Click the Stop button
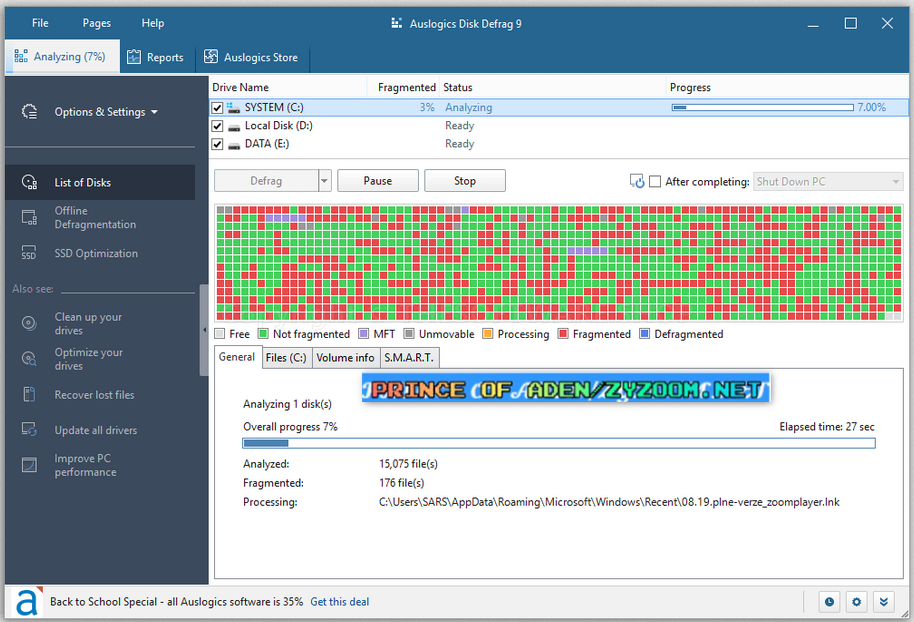 (465, 181)
